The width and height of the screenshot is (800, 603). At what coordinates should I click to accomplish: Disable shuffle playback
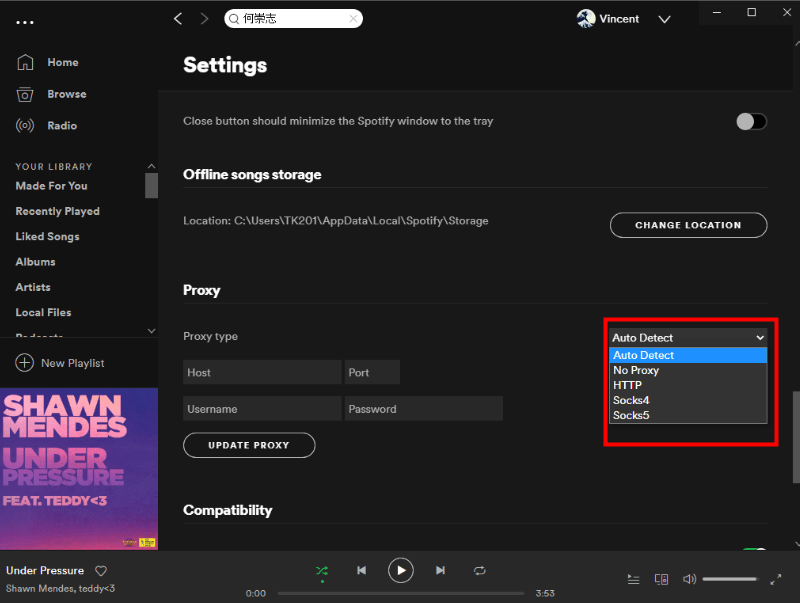pos(321,570)
